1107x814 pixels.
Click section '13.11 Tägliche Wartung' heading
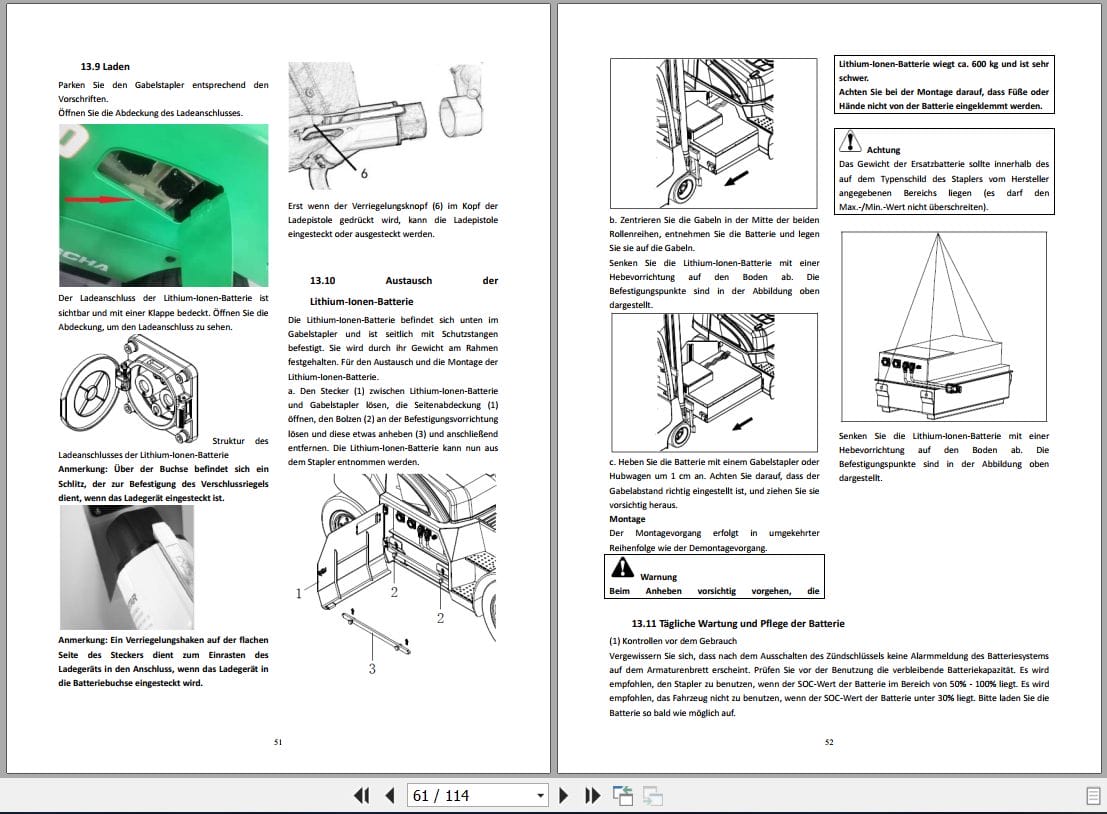pos(737,623)
